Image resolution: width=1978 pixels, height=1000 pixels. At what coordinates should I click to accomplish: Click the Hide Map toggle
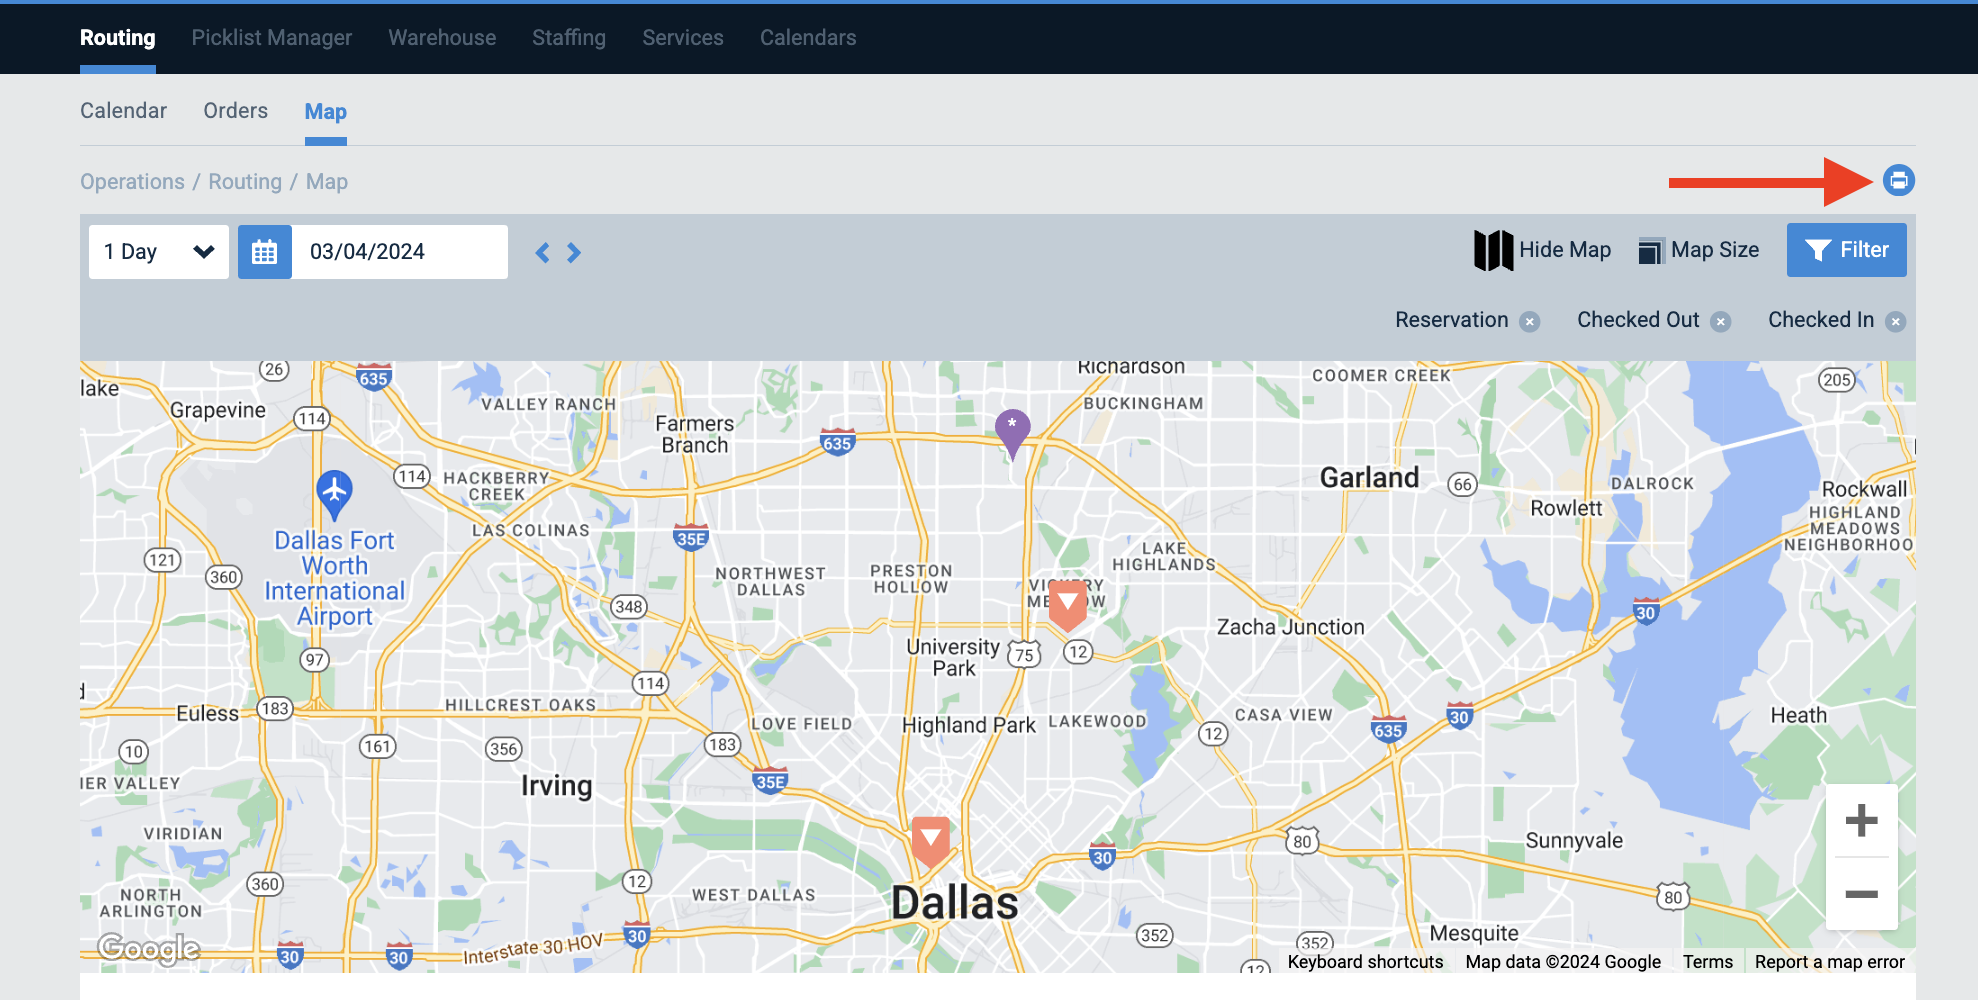pos(1543,250)
